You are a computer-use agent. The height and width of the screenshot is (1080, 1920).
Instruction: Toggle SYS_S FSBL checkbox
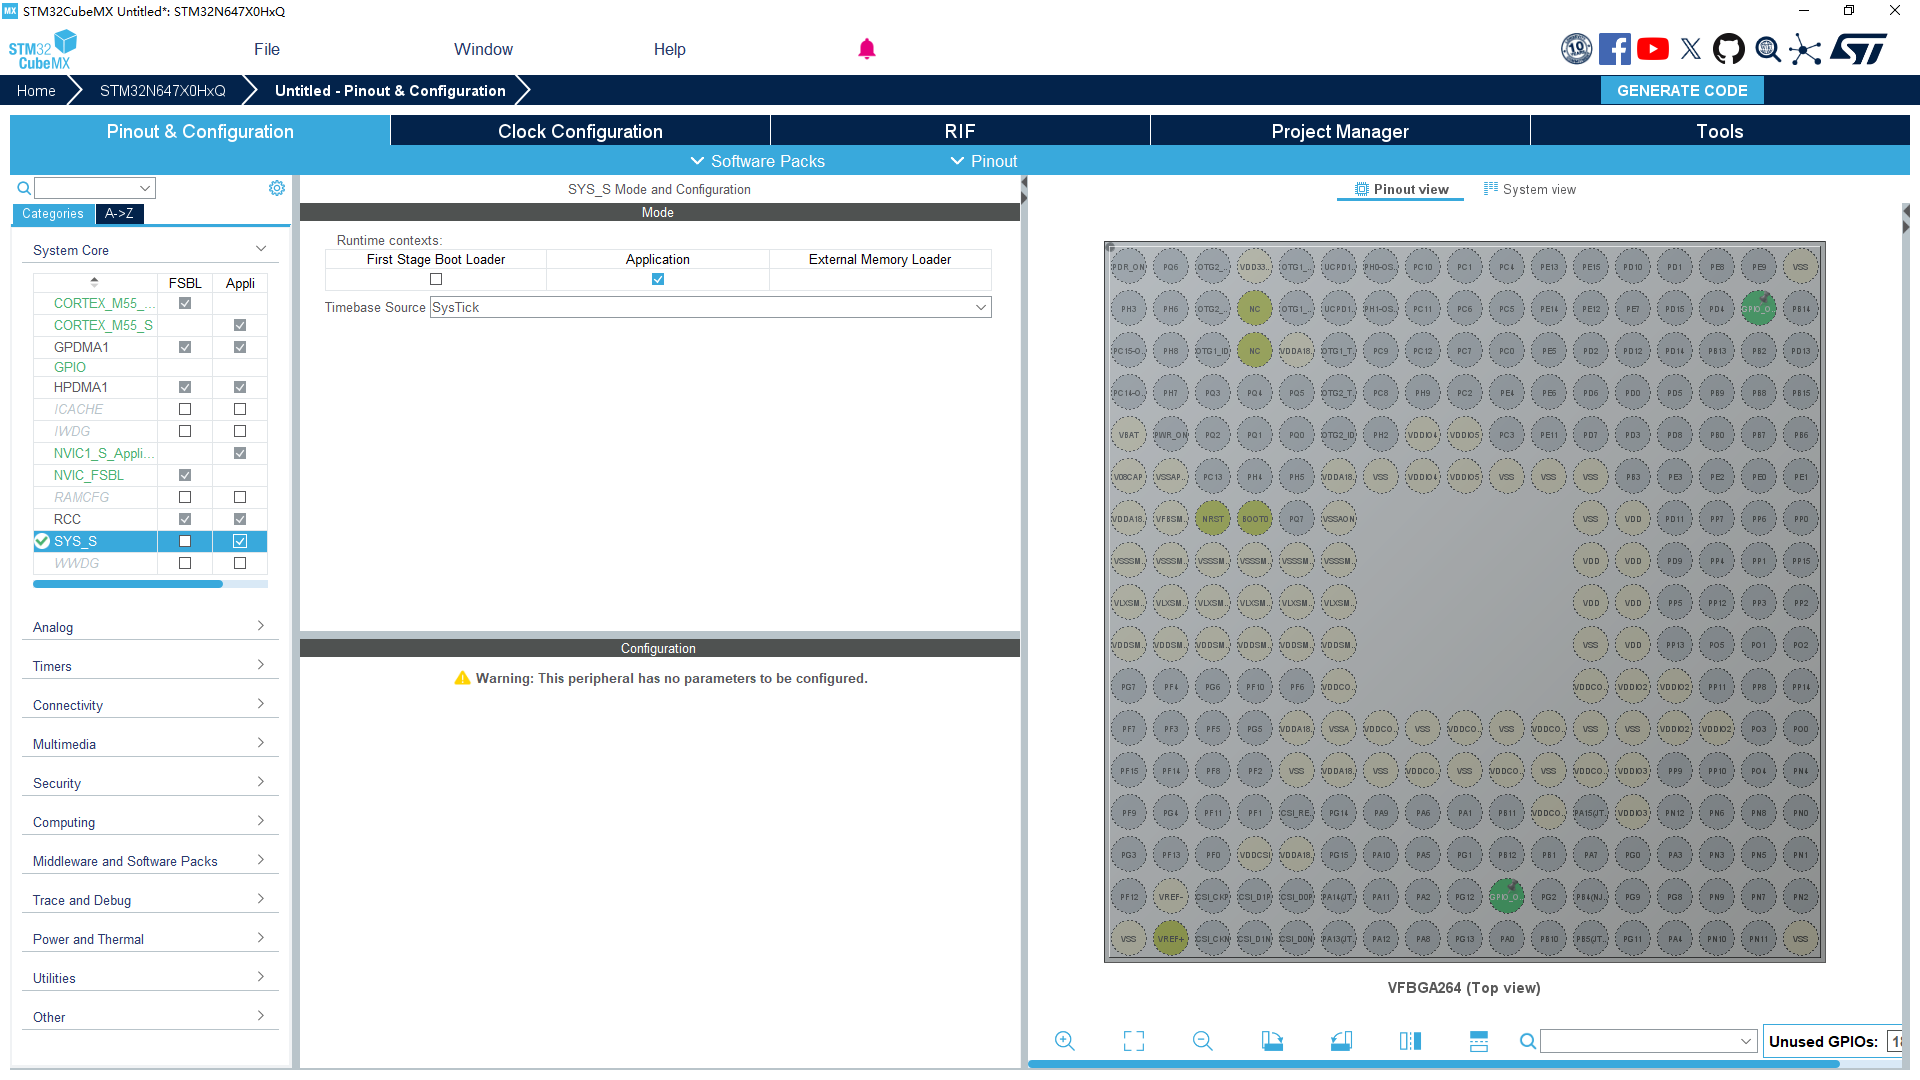(x=185, y=541)
